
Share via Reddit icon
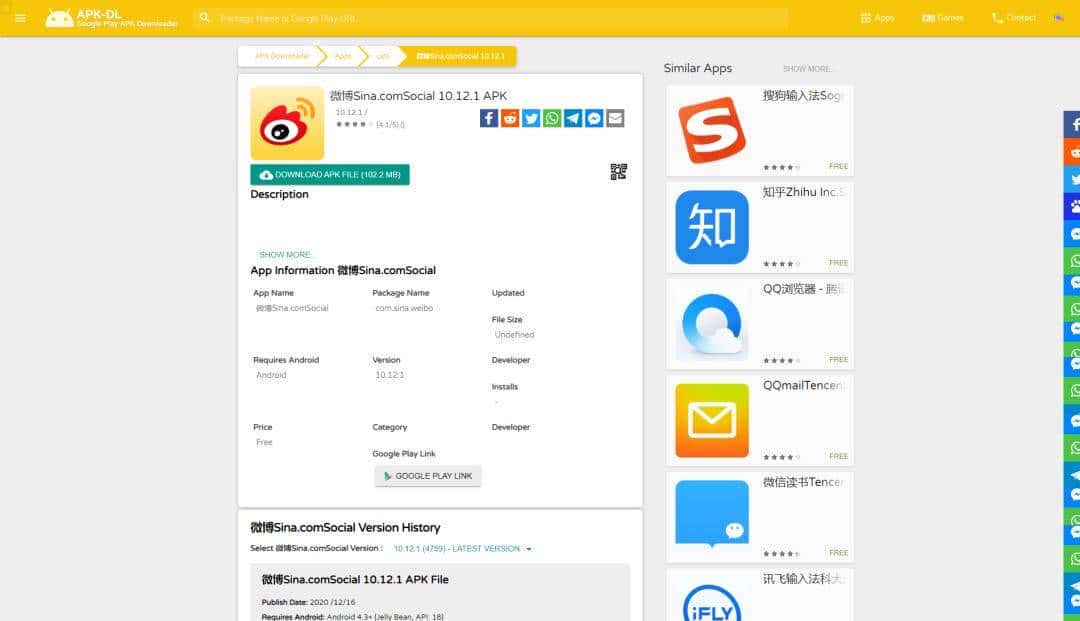click(x=510, y=117)
